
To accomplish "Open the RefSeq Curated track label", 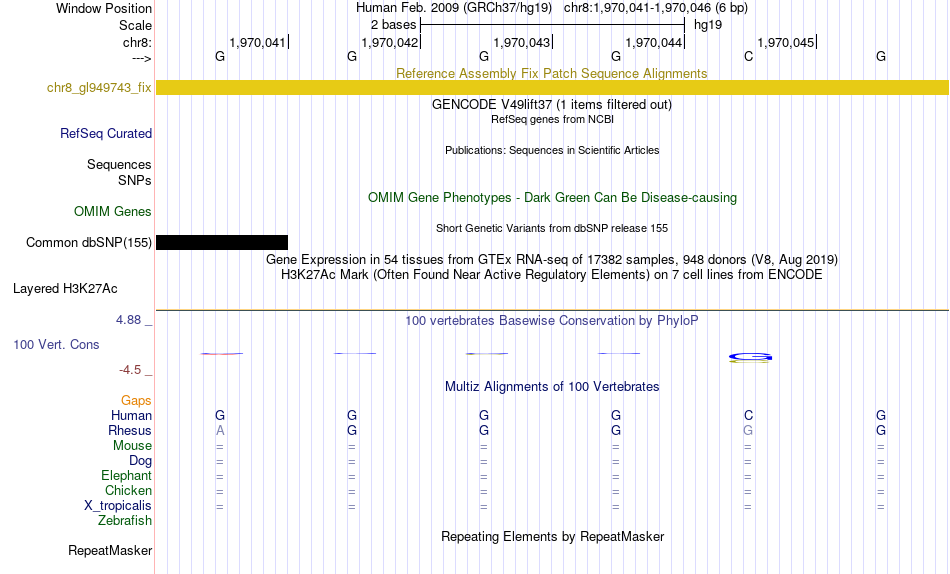I will click(106, 133).
